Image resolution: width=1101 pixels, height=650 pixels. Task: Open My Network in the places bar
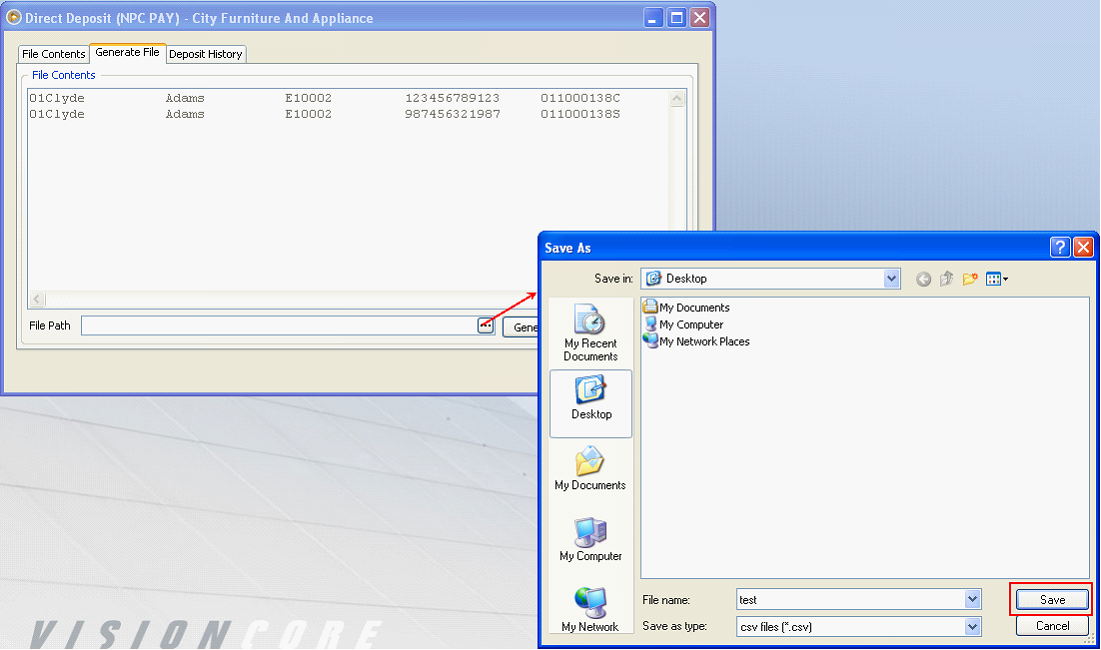pos(590,609)
